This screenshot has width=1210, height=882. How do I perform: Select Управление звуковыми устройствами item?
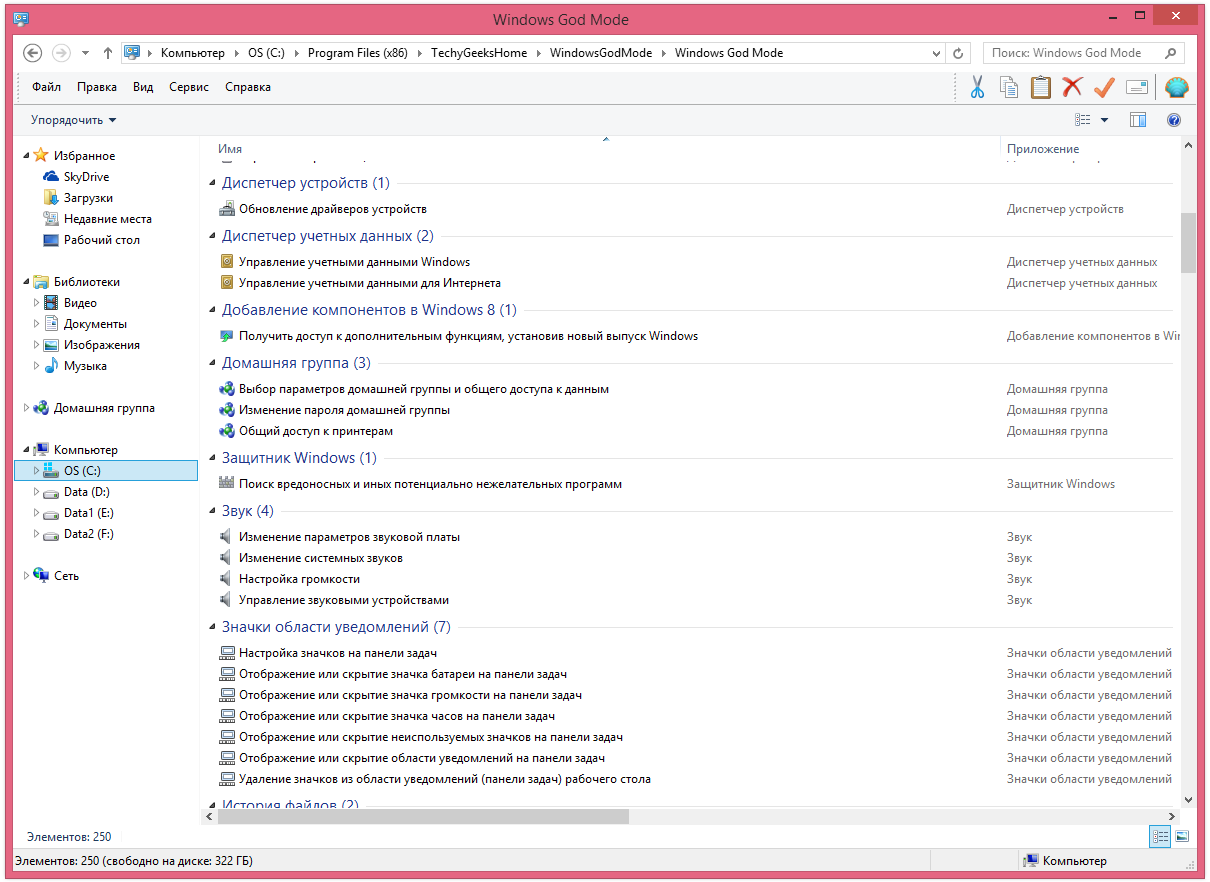[343, 600]
